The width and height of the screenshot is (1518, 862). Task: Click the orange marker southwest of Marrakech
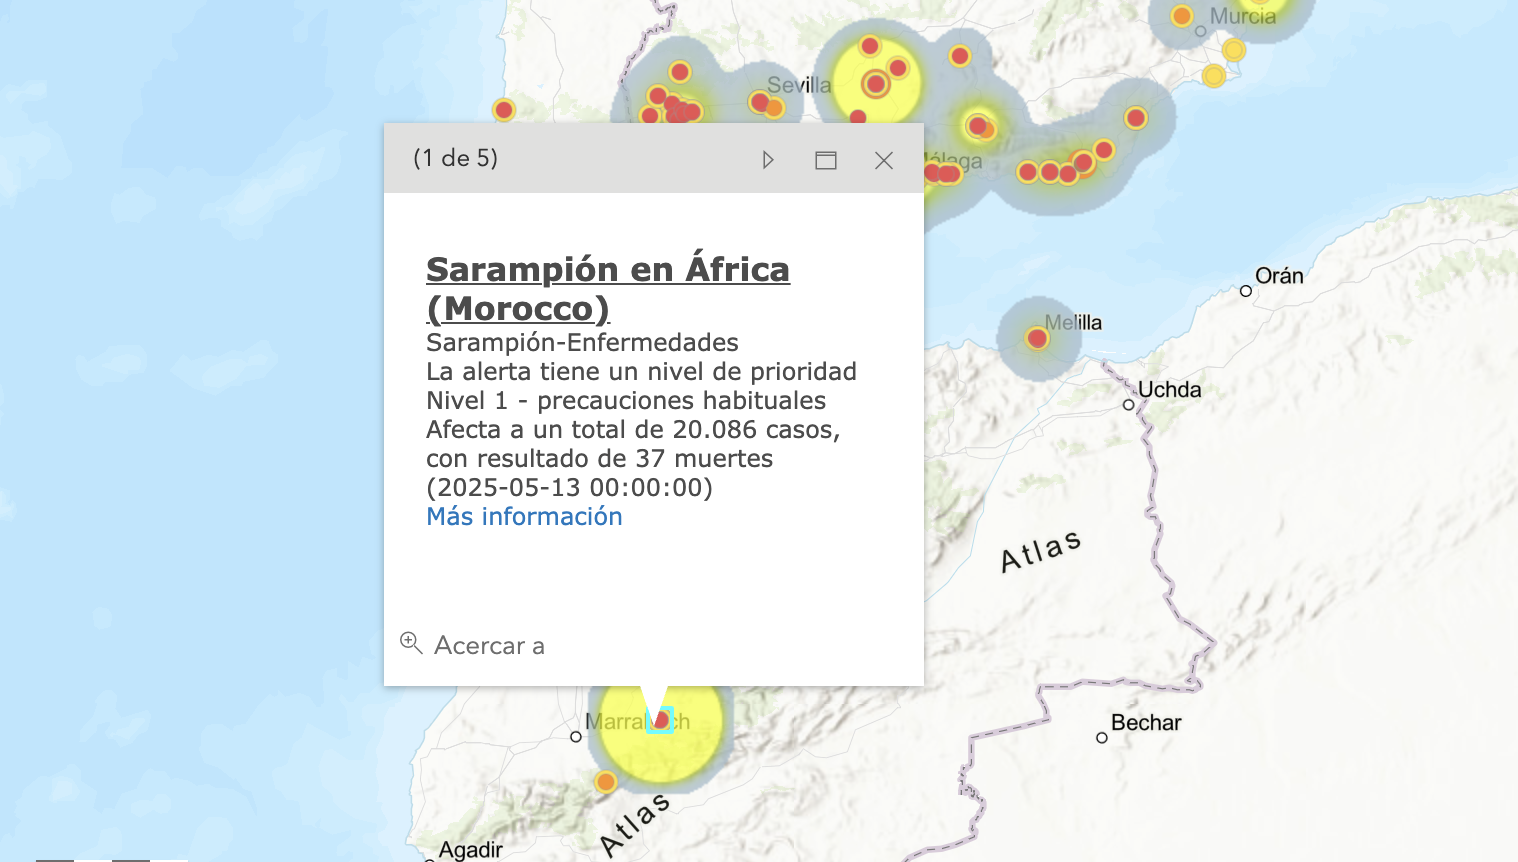click(x=605, y=782)
